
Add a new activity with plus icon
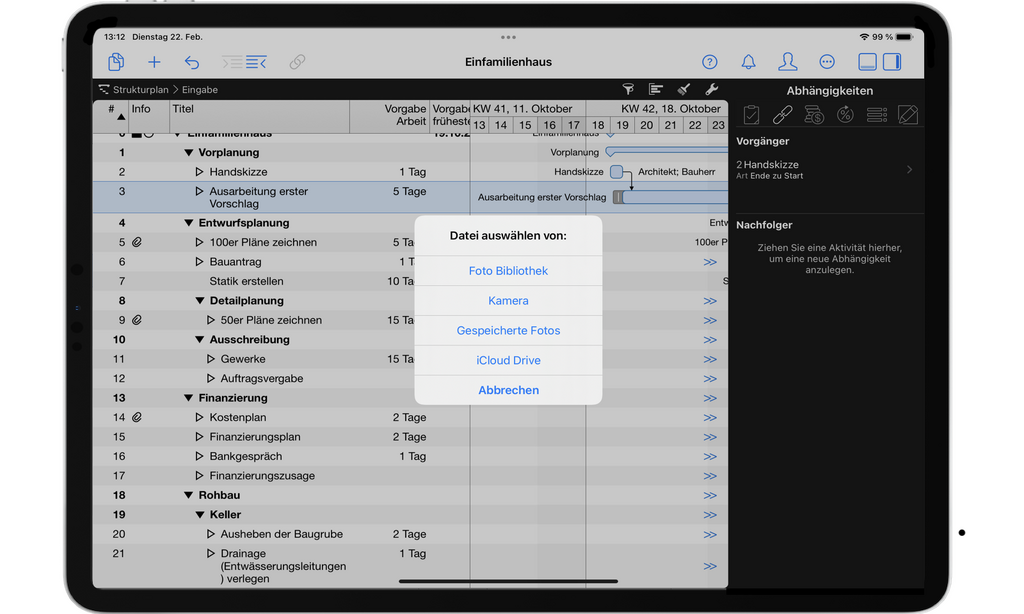(154, 62)
